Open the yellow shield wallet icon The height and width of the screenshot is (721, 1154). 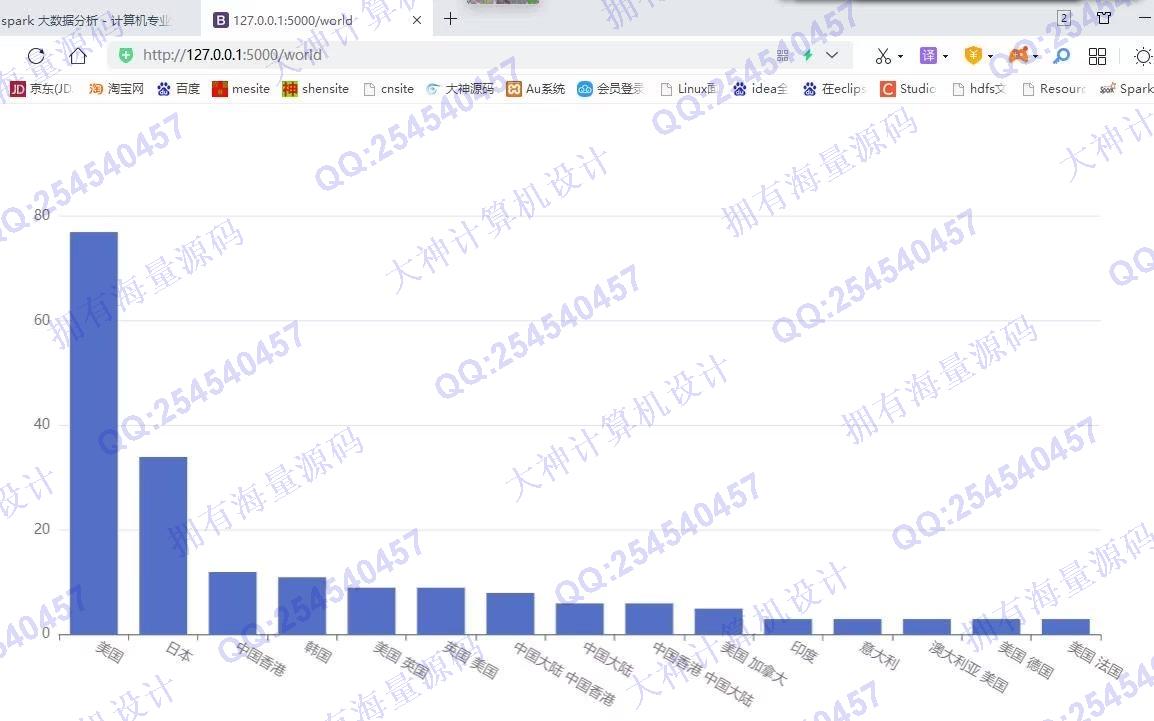click(973, 55)
